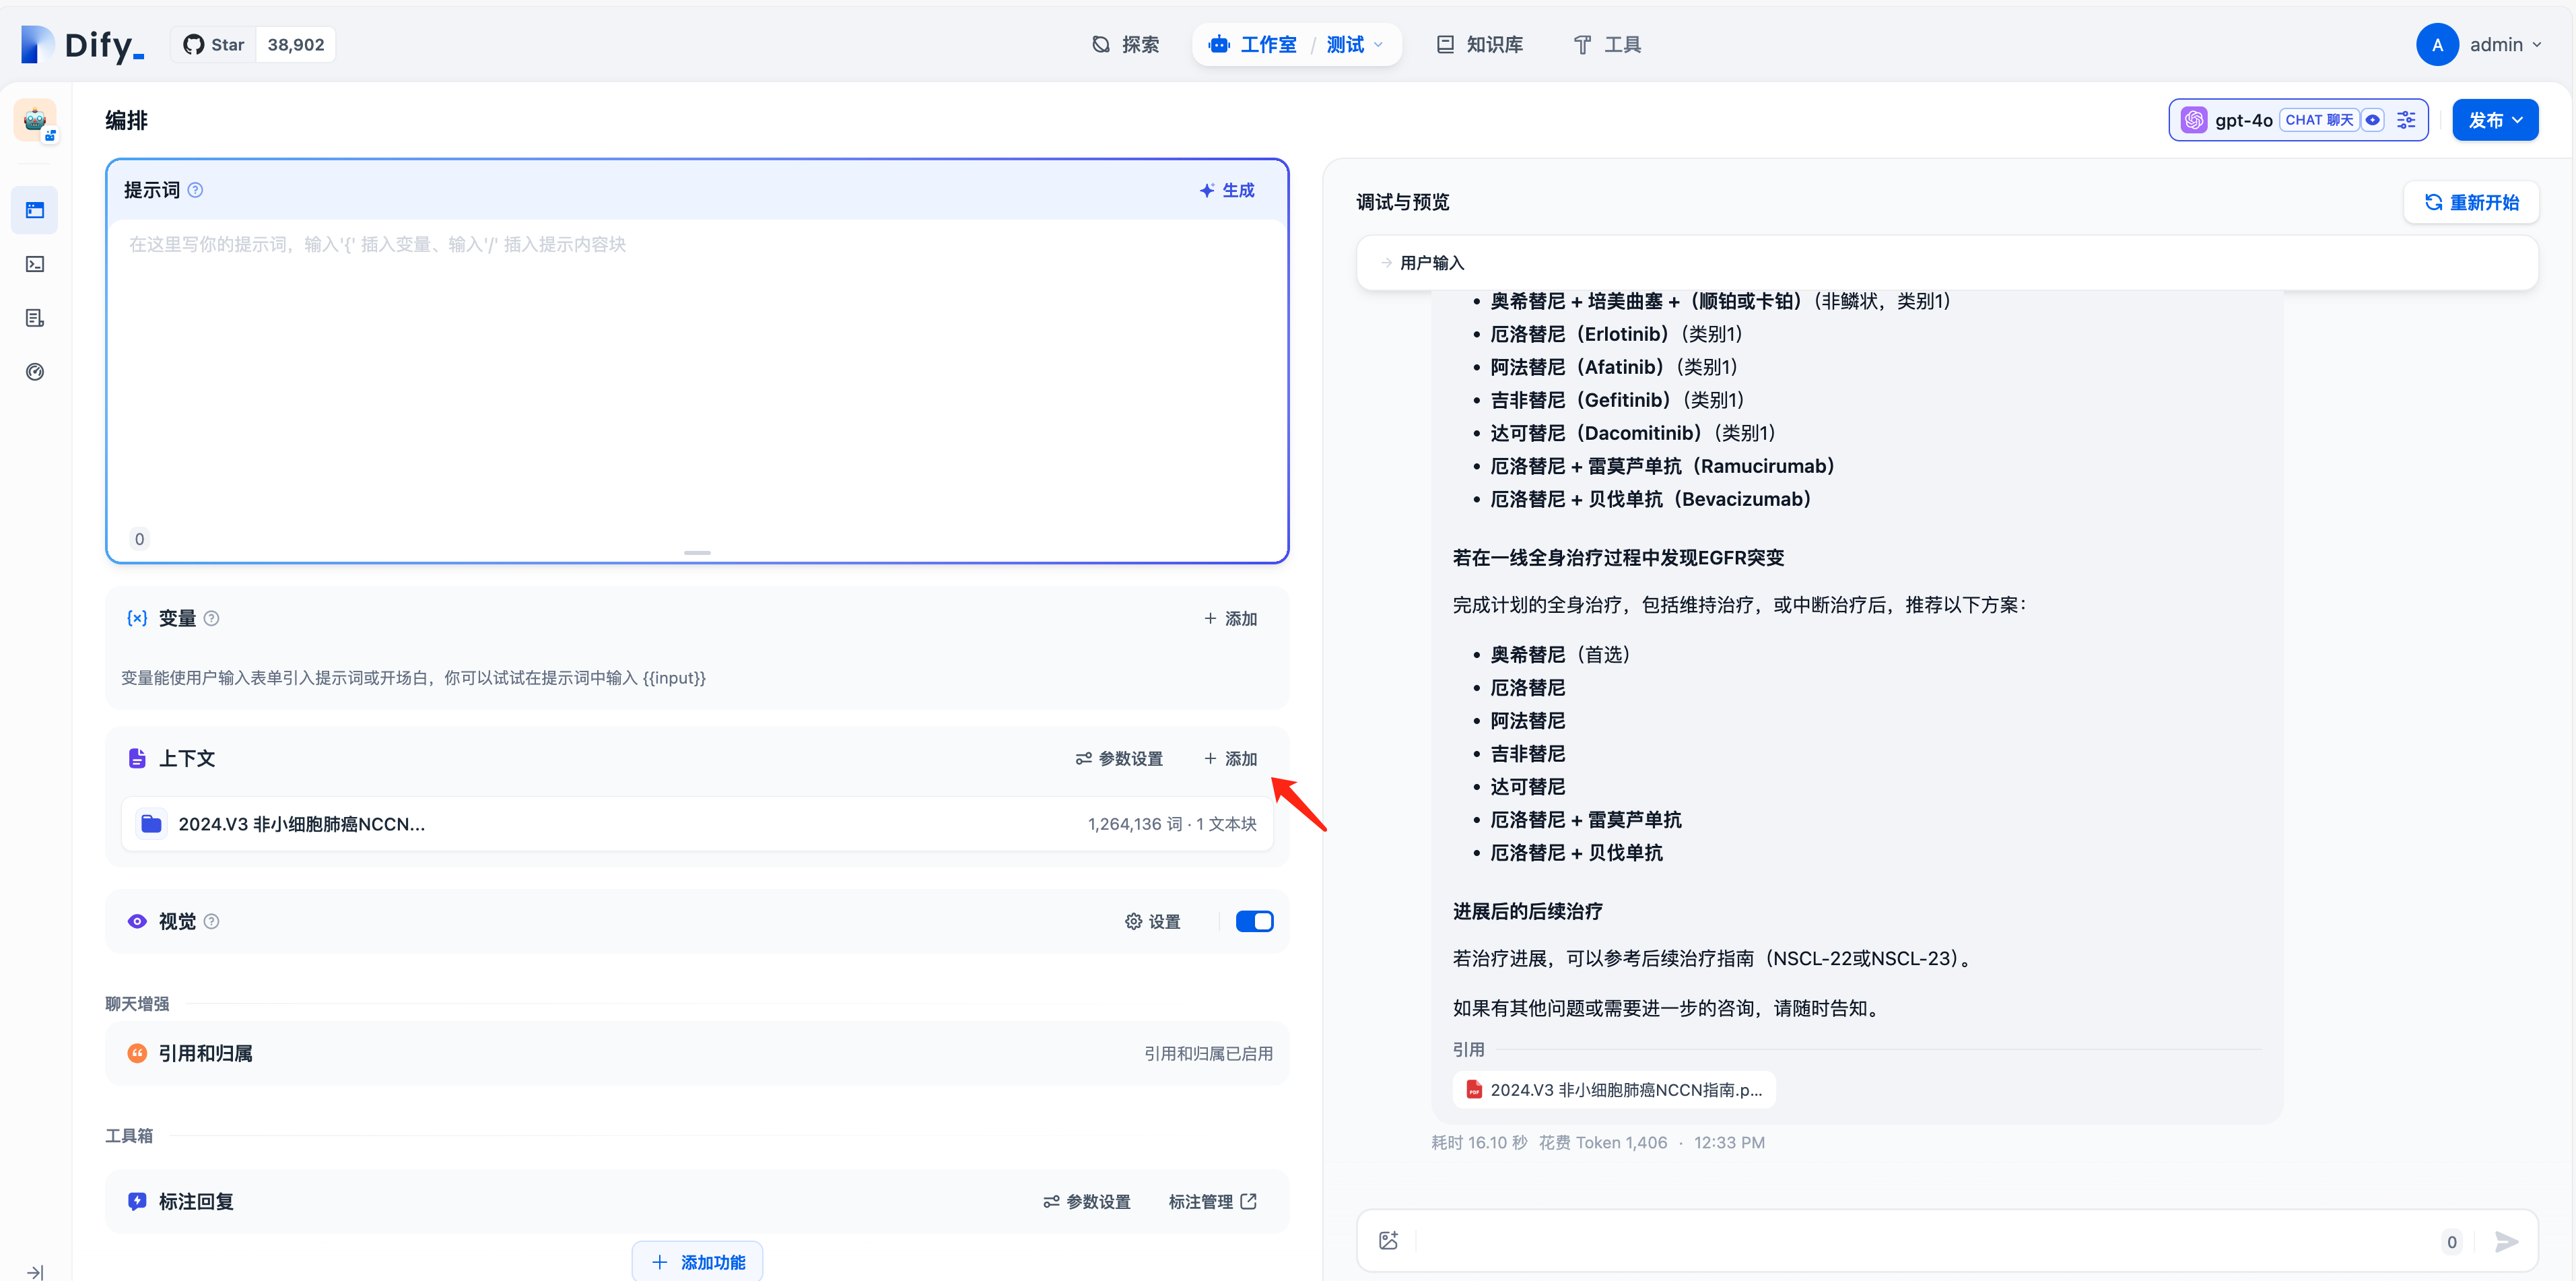Click the 进展后的后续治疗 heading
2576x1281 pixels.
(x=1527, y=911)
